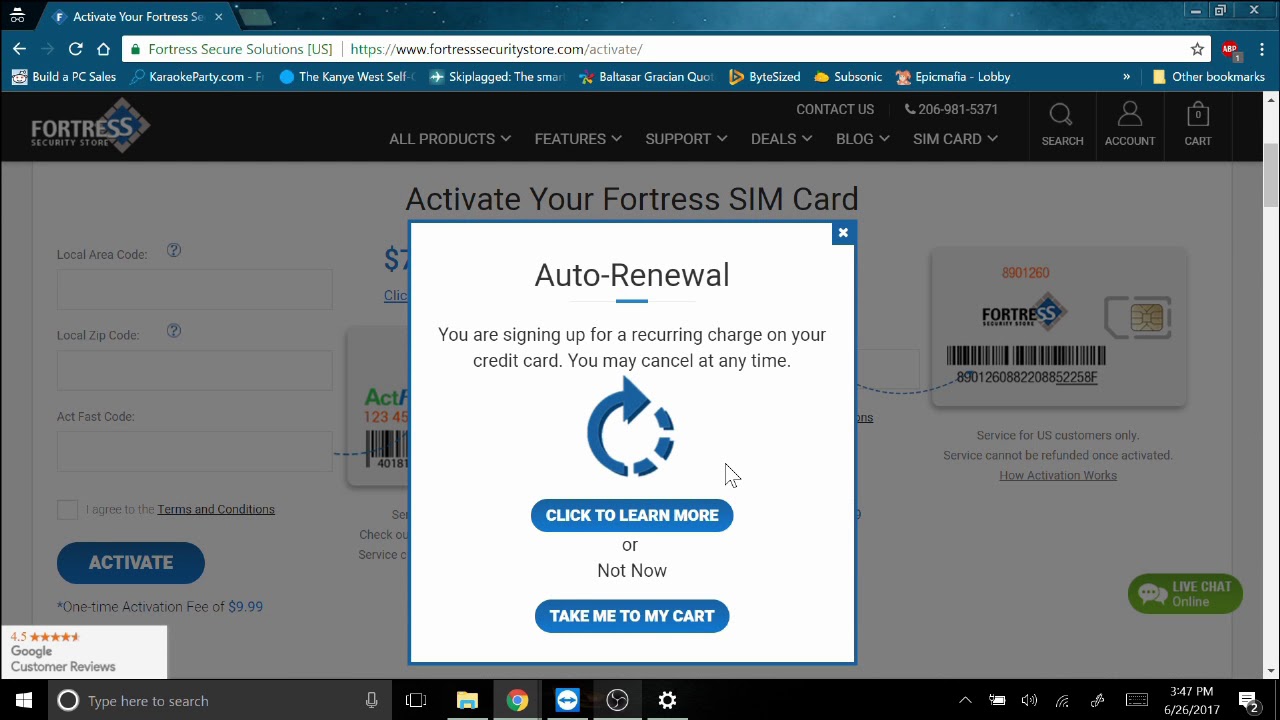Screen dimensions: 1280x720
Task: Bookmark this page with star icon
Action: [1197, 49]
